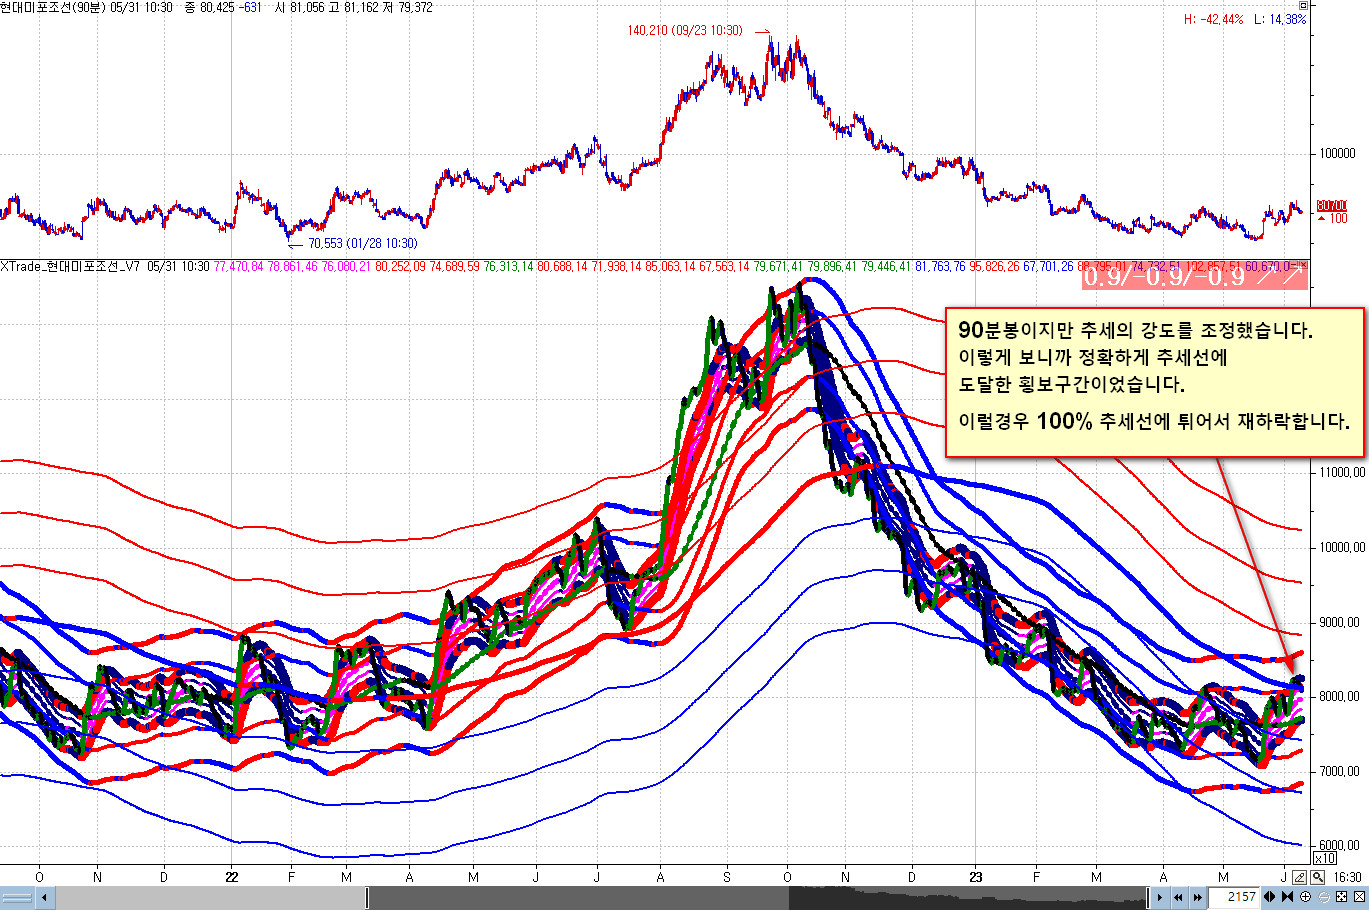This screenshot has width=1369, height=910.
Task: Click the pencil drawing tool icon
Action: (1299, 877)
